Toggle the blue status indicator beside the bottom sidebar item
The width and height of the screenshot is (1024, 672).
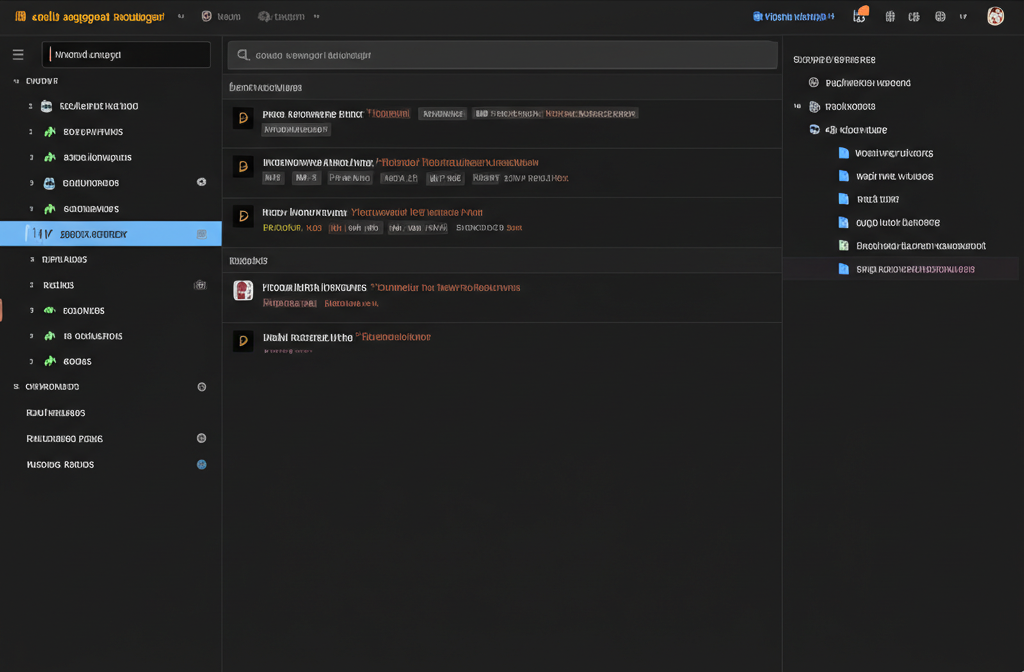201,464
